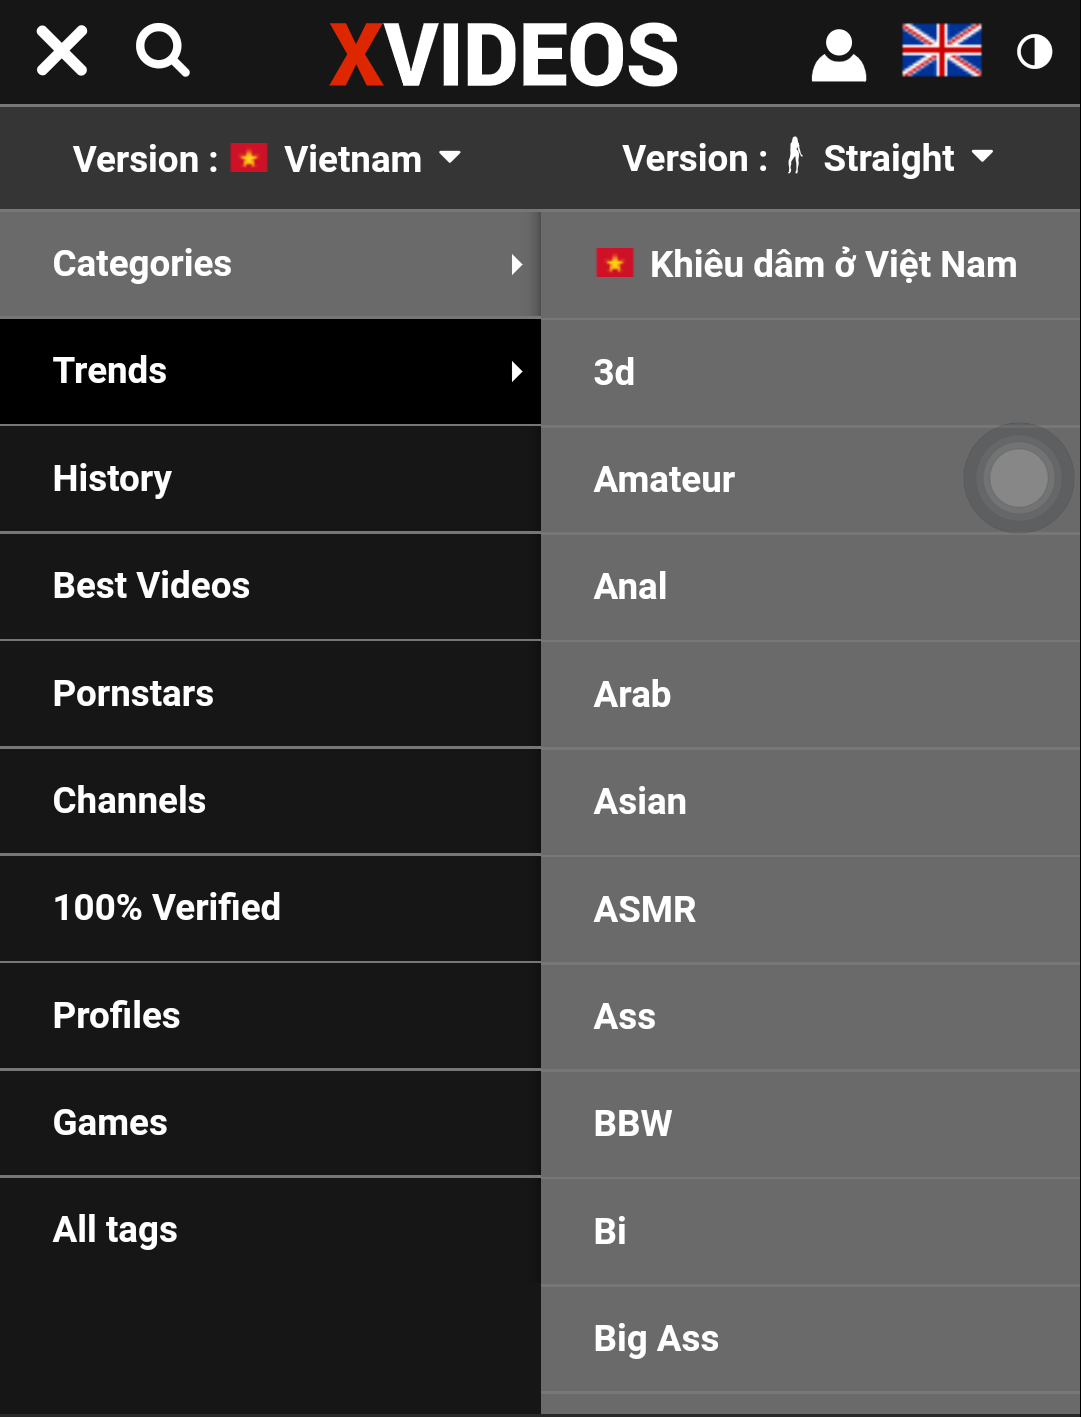Close the navigation menu with the X icon
Image resolution: width=1081 pixels, height=1417 pixels.
pos(62,51)
